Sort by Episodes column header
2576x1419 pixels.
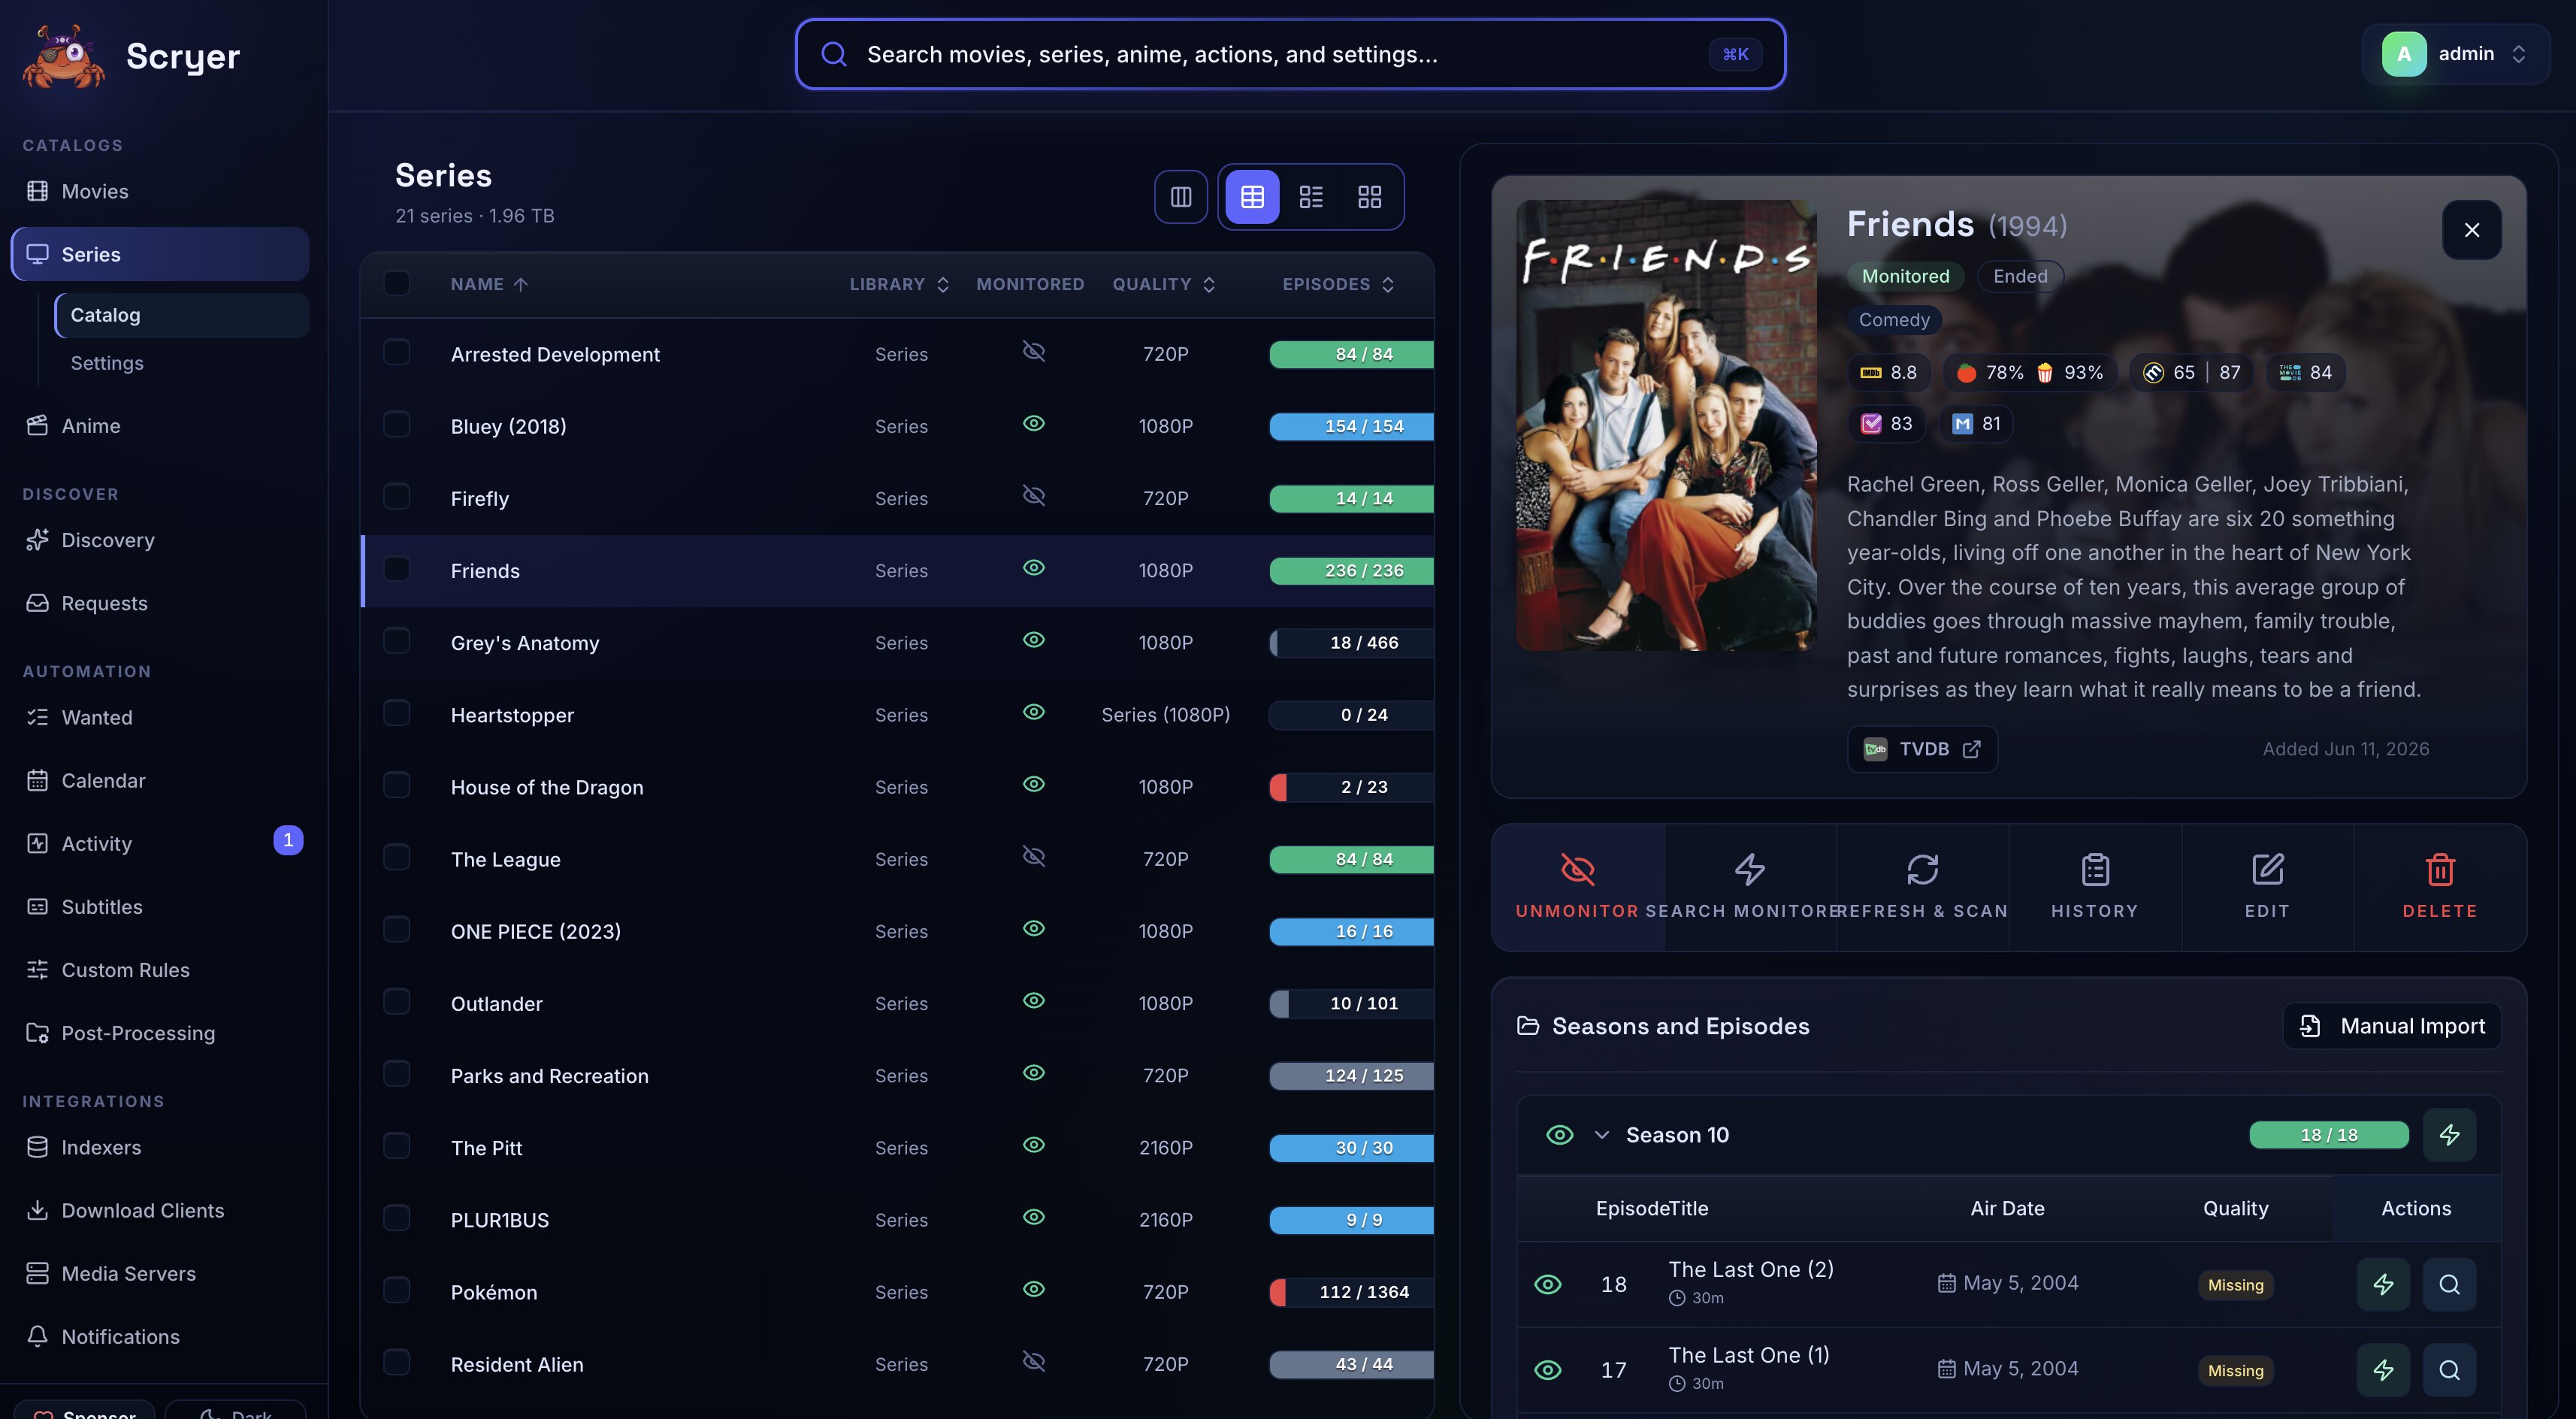click(1338, 284)
